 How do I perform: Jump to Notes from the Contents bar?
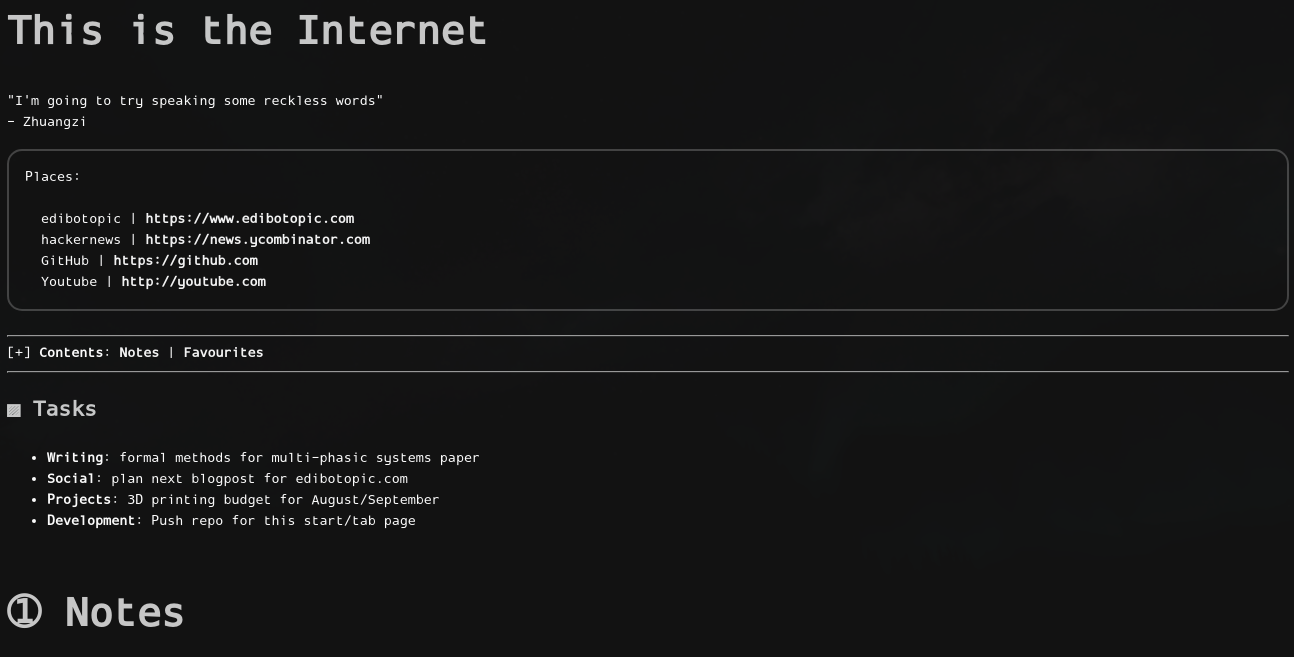139,352
